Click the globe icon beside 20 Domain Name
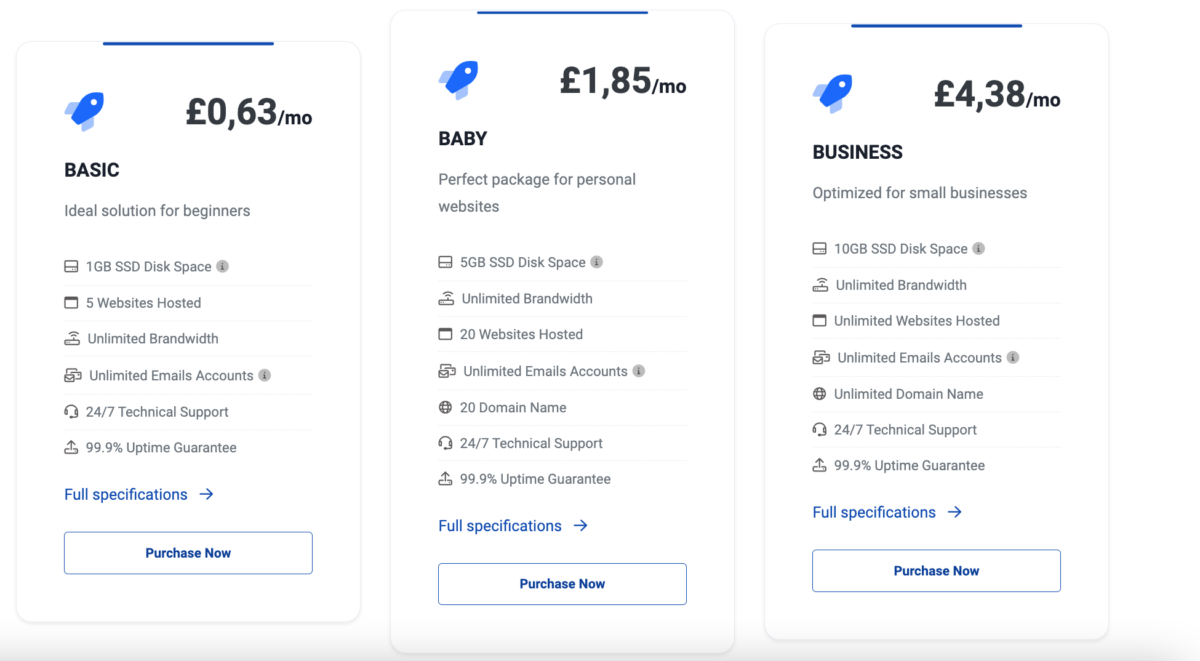 pyautogui.click(x=446, y=407)
